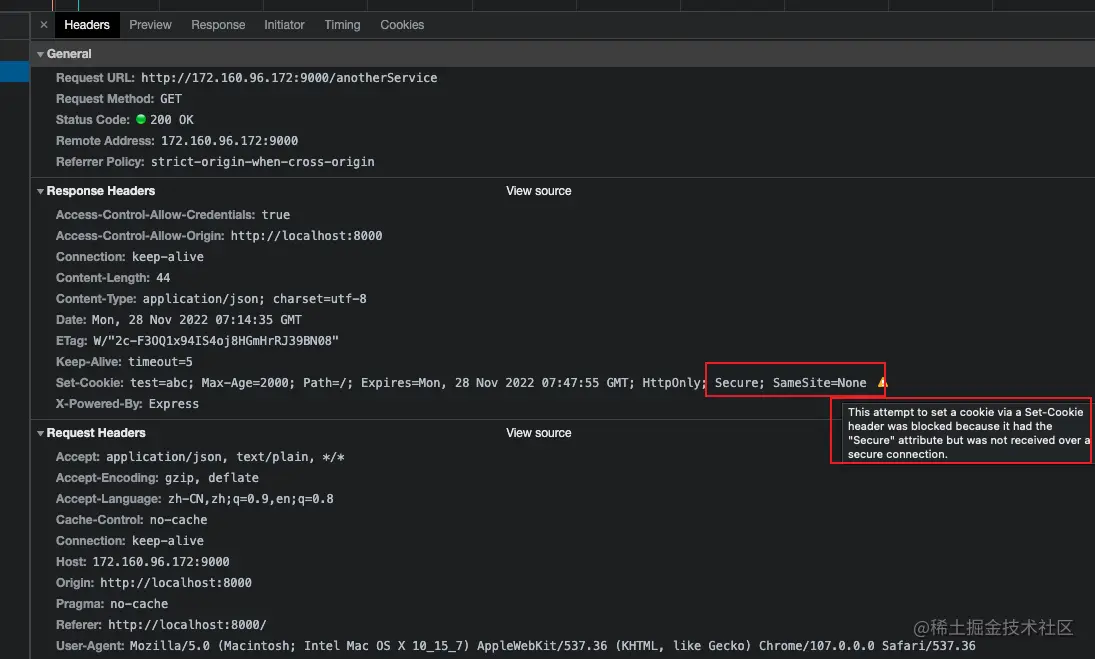The height and width of the screenshot is (659, 1095).
Task: Click the Connection keep-alive response header
Action: 130,257
